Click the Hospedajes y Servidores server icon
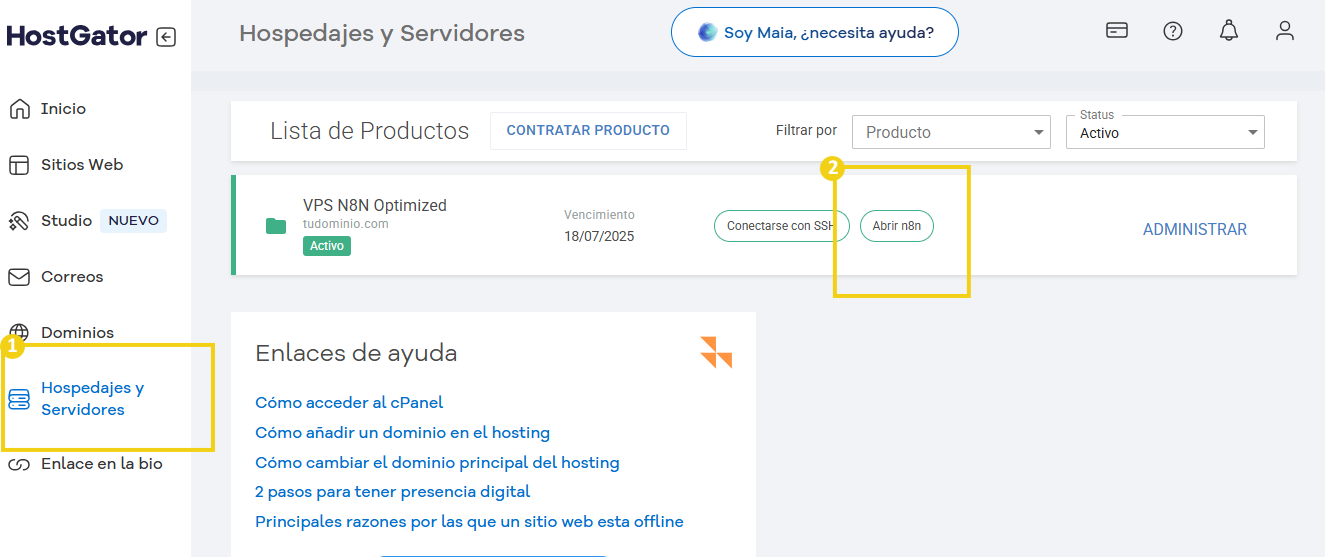This screenshot has height=557, width=1325. pyautogui.click(x=19, y=400)
